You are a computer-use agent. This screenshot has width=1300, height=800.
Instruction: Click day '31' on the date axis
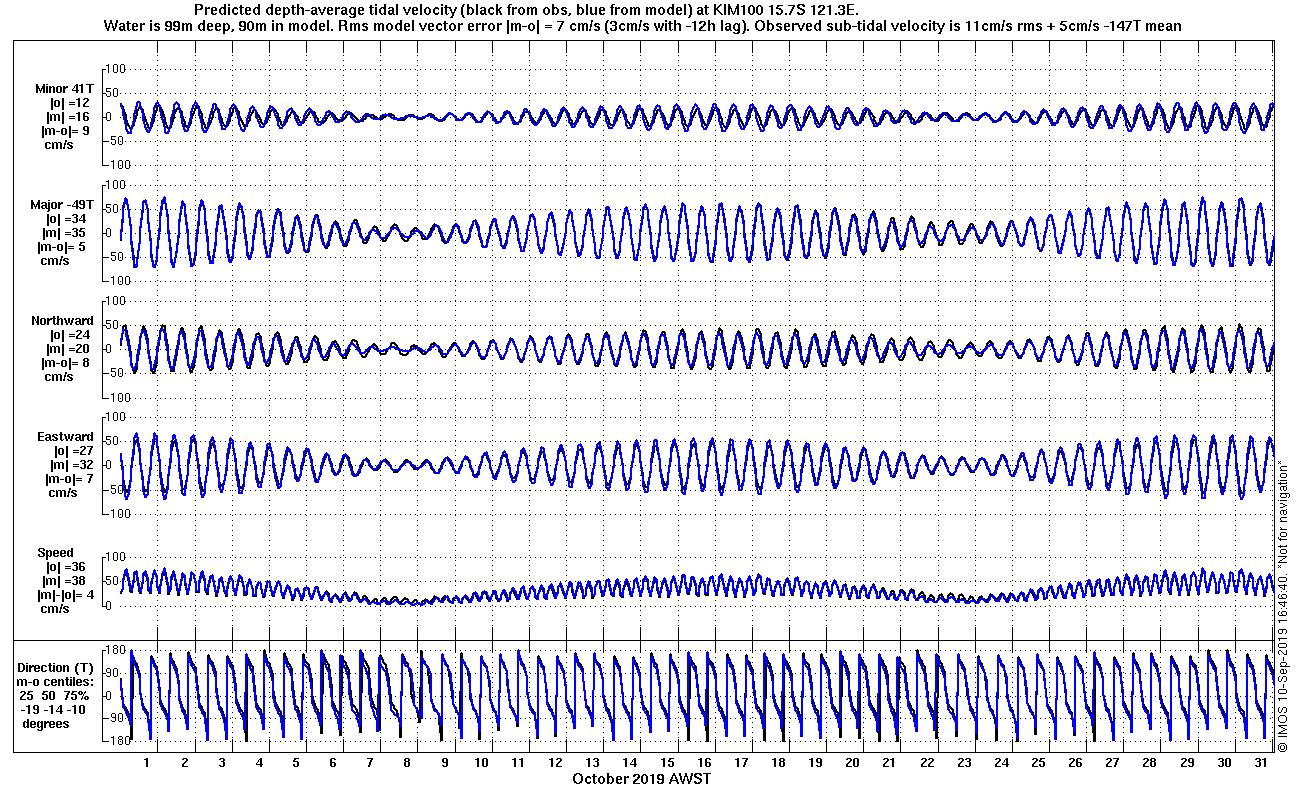coord(1262,763)
